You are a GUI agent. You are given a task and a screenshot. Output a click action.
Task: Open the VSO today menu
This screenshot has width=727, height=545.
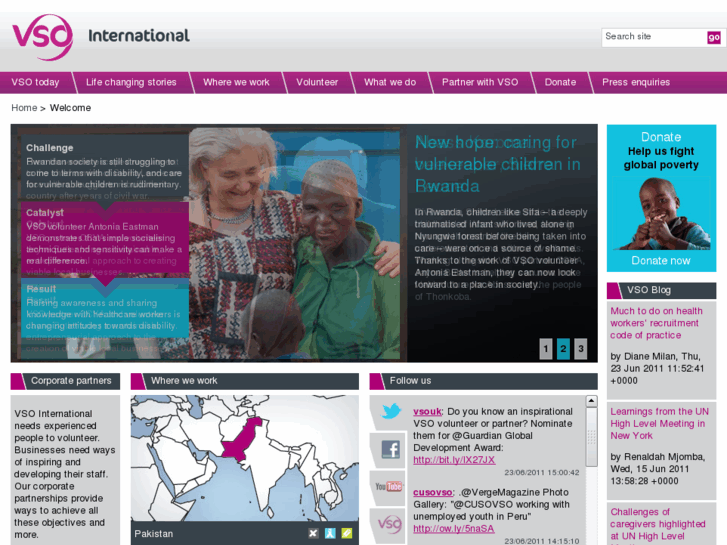tap(35, 83)
